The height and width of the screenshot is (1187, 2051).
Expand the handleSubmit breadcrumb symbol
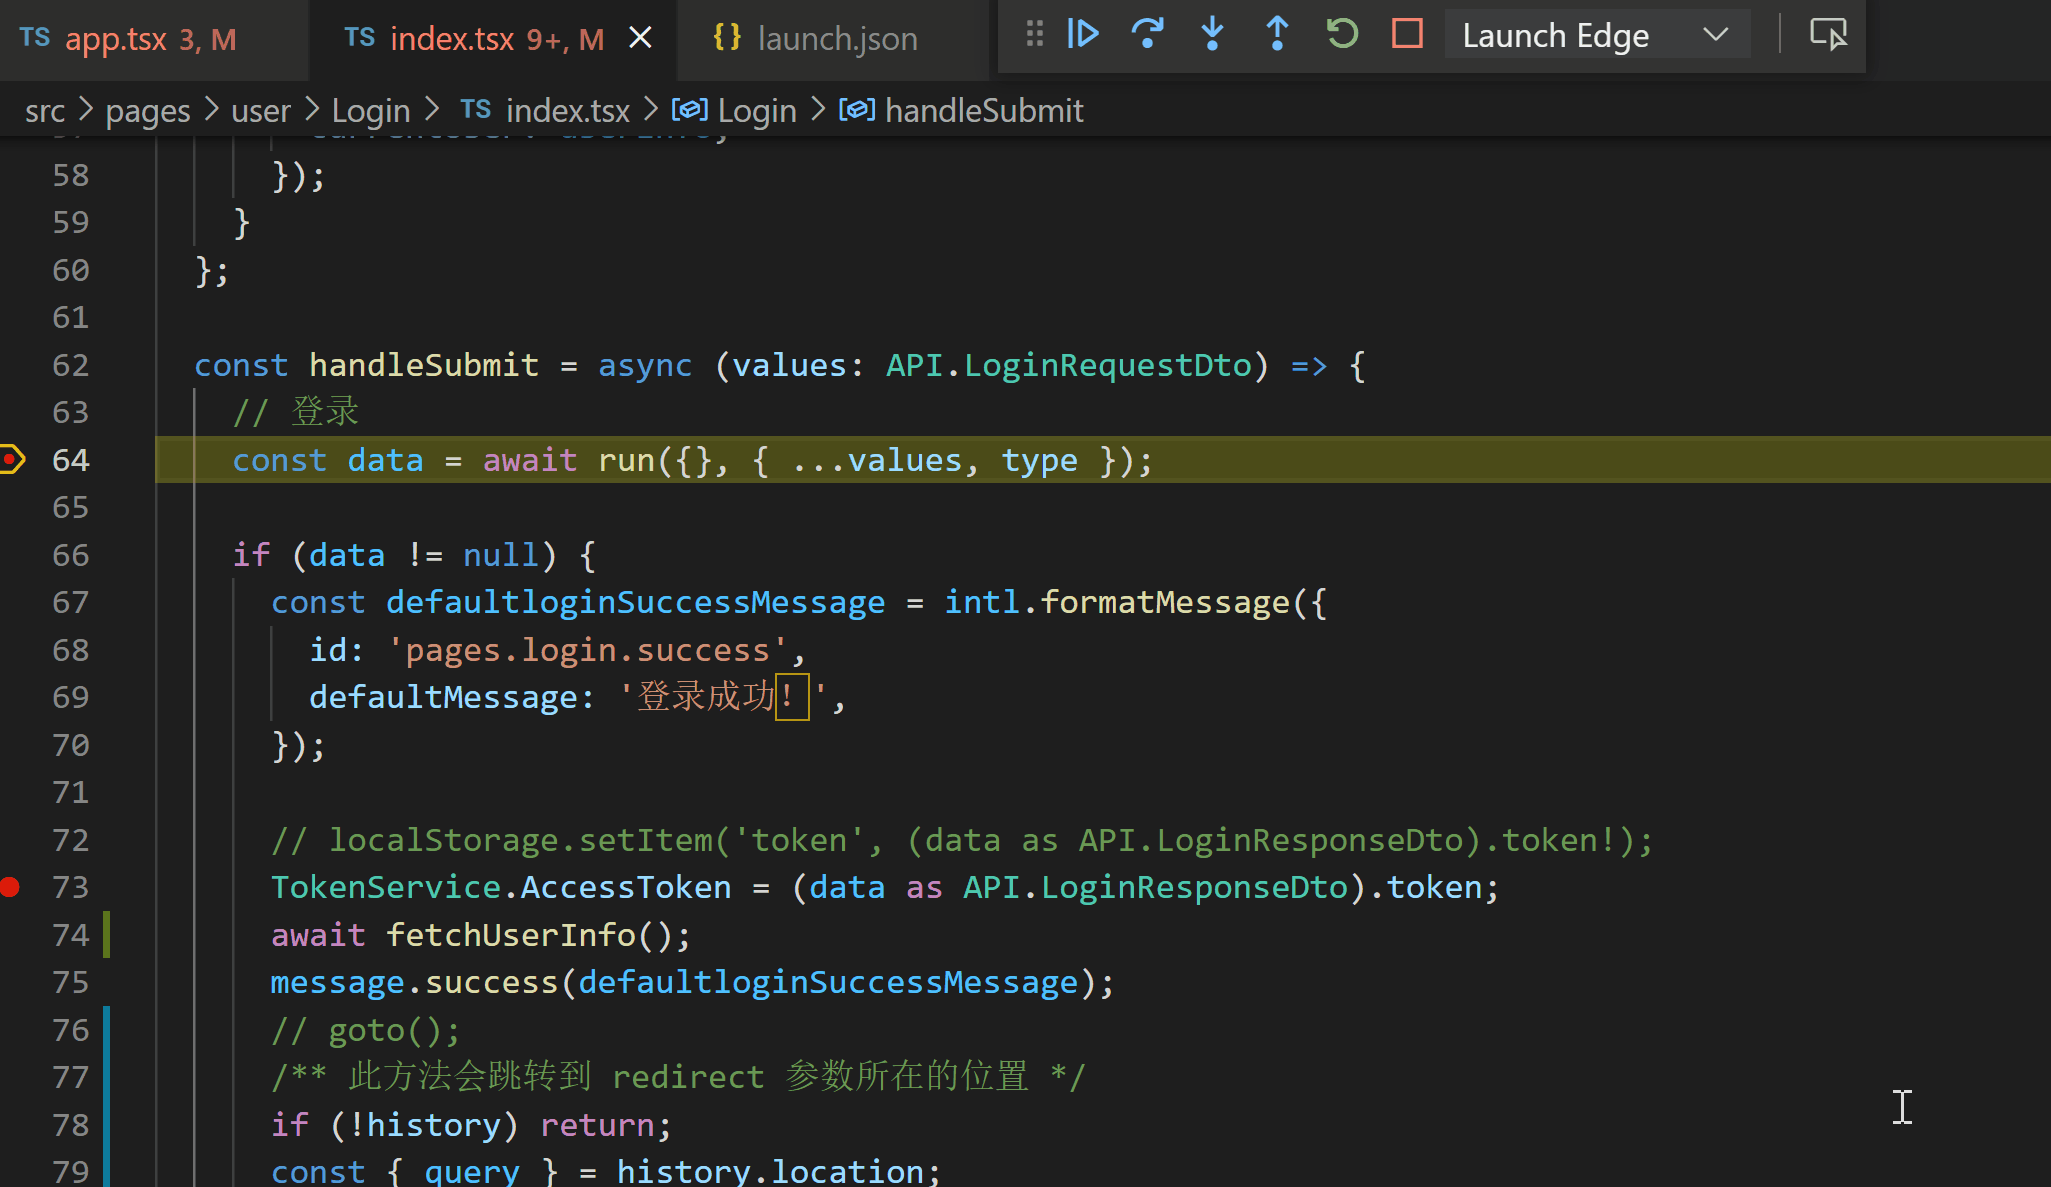pos(985,110)
